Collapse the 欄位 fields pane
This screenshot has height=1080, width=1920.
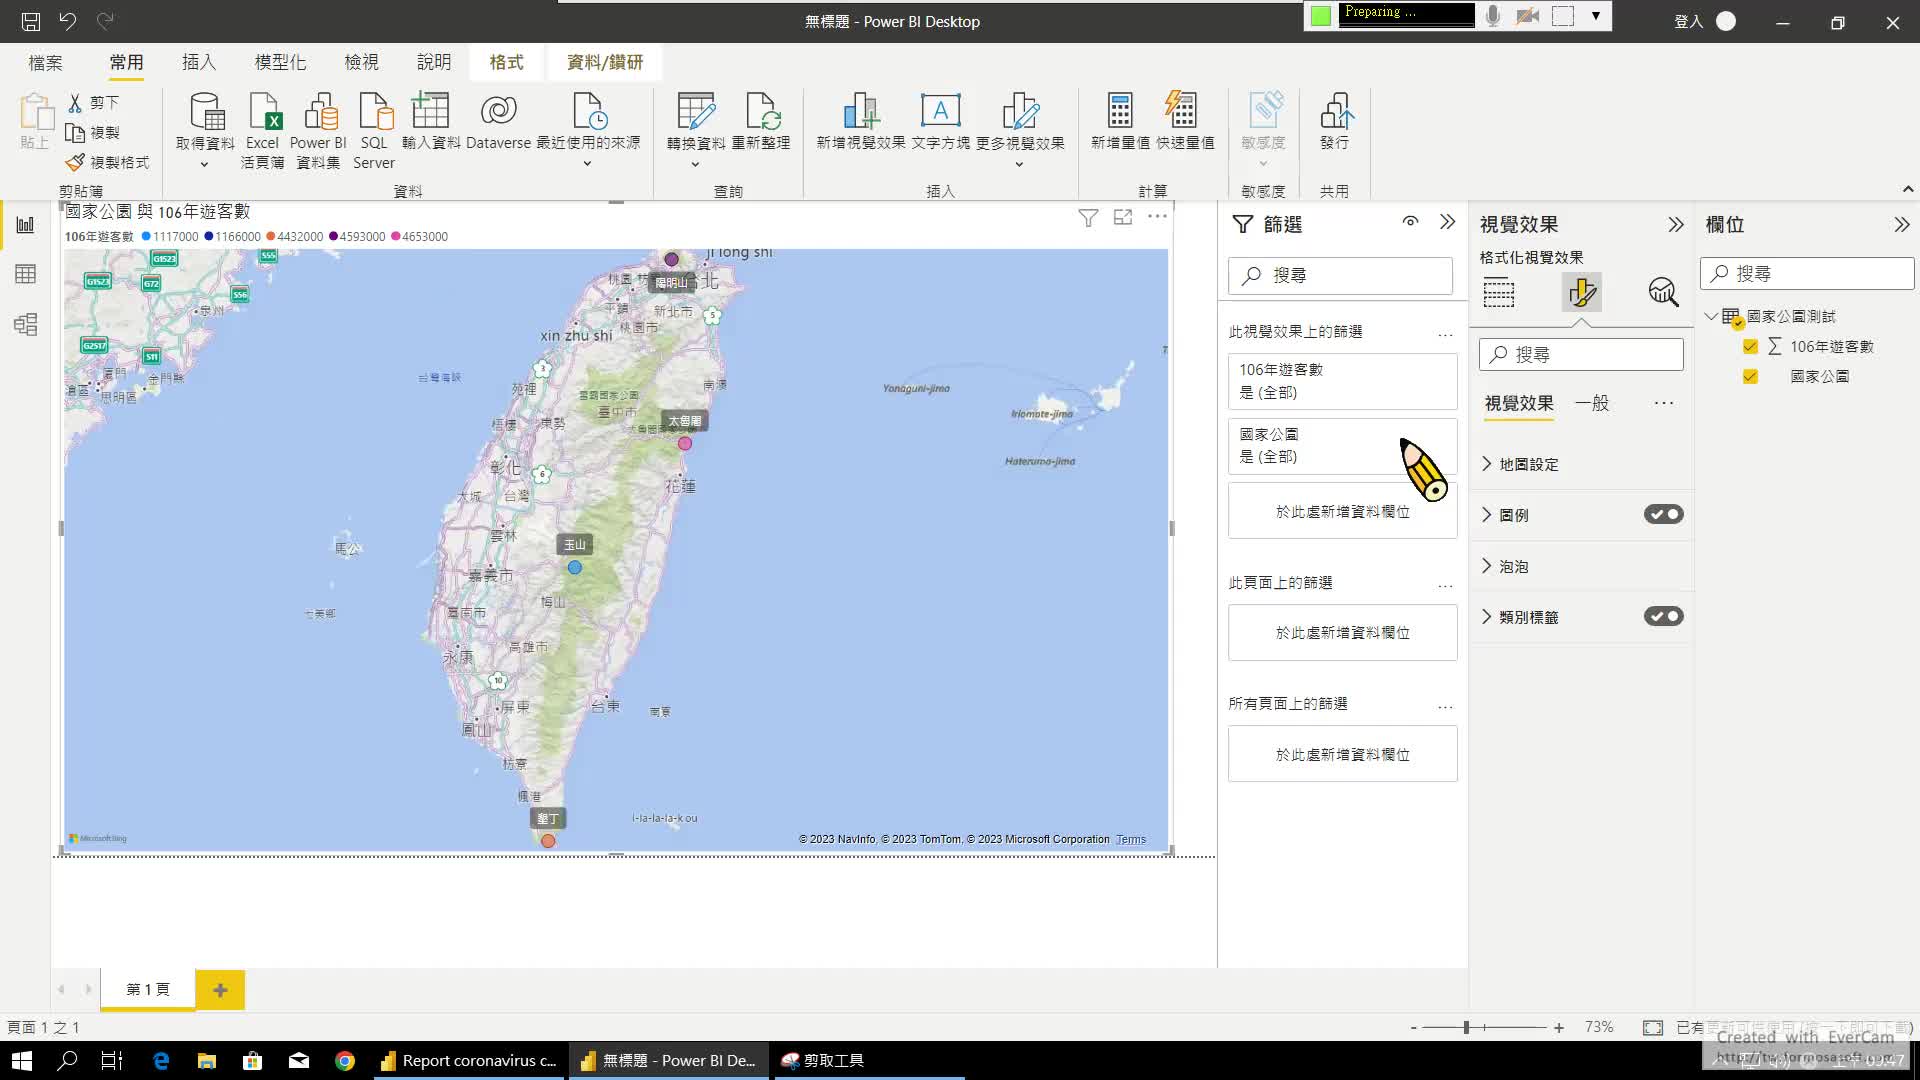pyautogui.click(x=1902, y=225)
